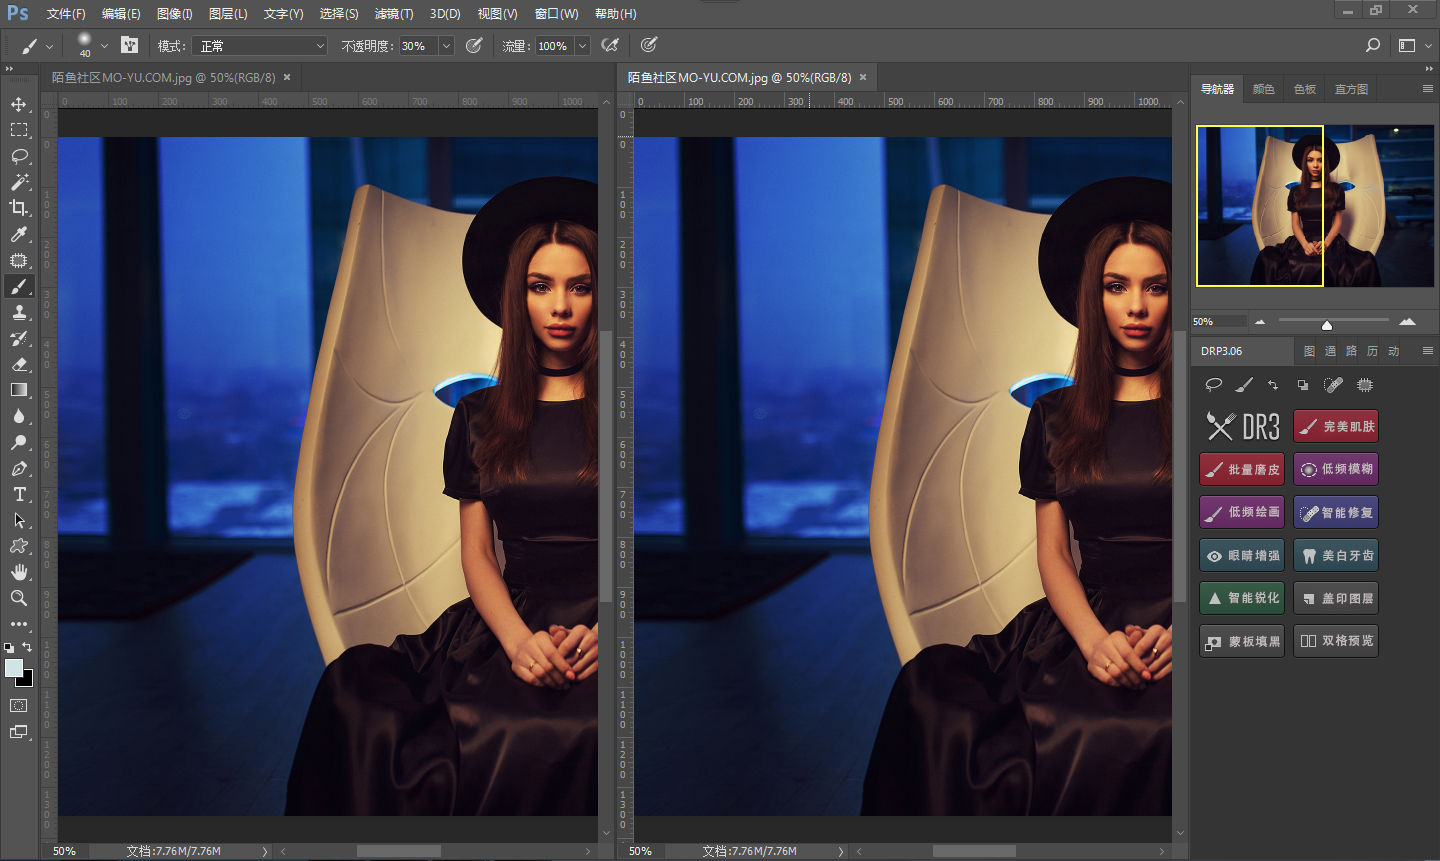1440x861 pixels.
Task: Select the Eyedropper tool
Action: 19,234
